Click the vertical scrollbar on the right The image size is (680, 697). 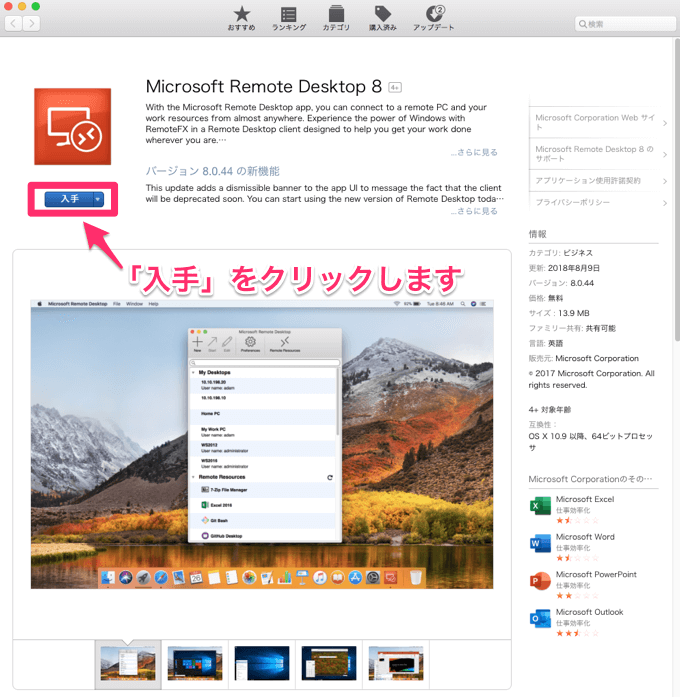point(677,191)
